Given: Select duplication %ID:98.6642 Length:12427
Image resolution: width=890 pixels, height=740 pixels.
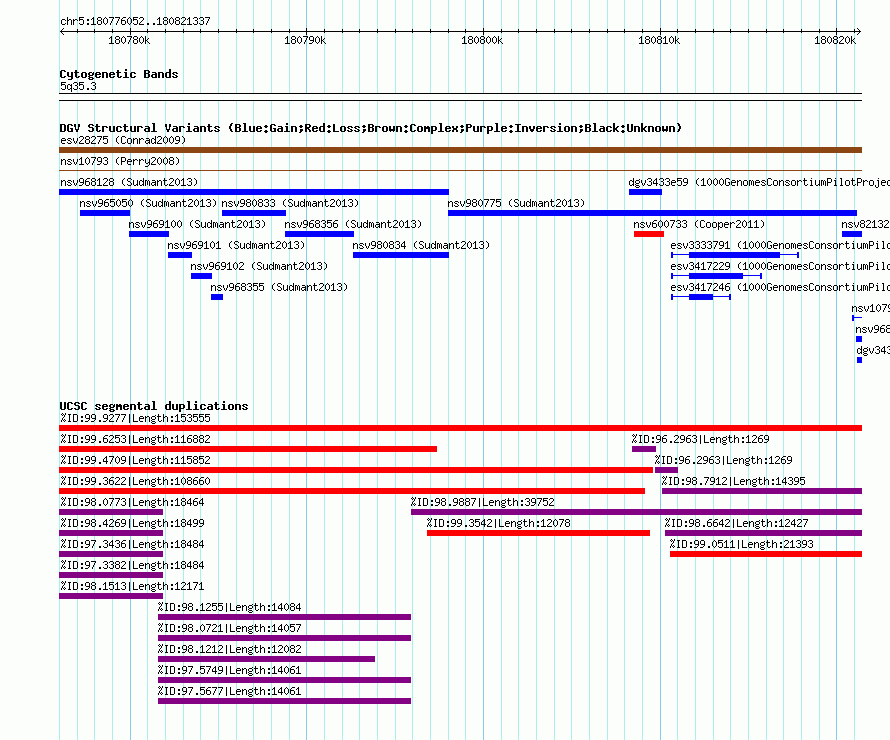Looking at the screenshot, I should pos(763,533).
